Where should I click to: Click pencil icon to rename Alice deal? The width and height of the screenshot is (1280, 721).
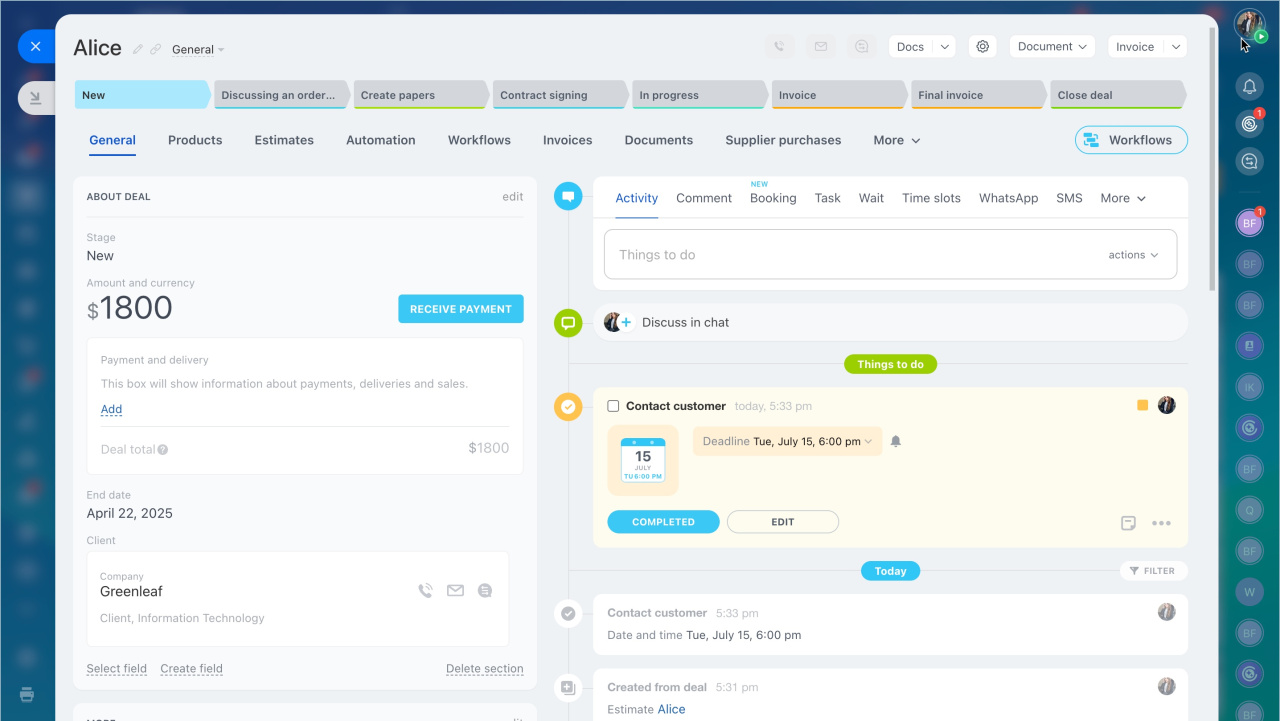click(139, 49)
